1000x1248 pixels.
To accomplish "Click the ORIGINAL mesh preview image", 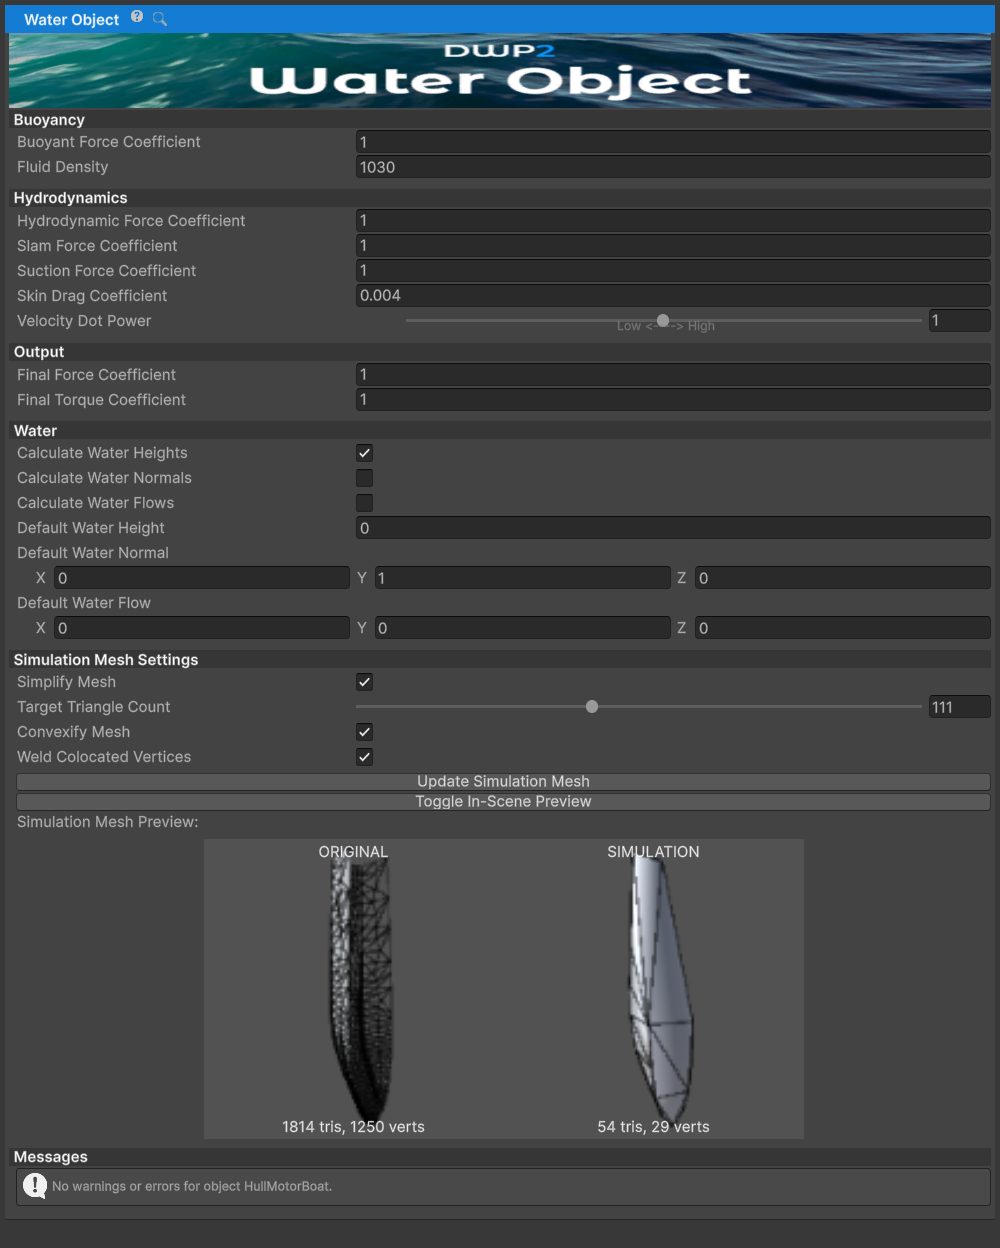I will [x=354, y=988].
